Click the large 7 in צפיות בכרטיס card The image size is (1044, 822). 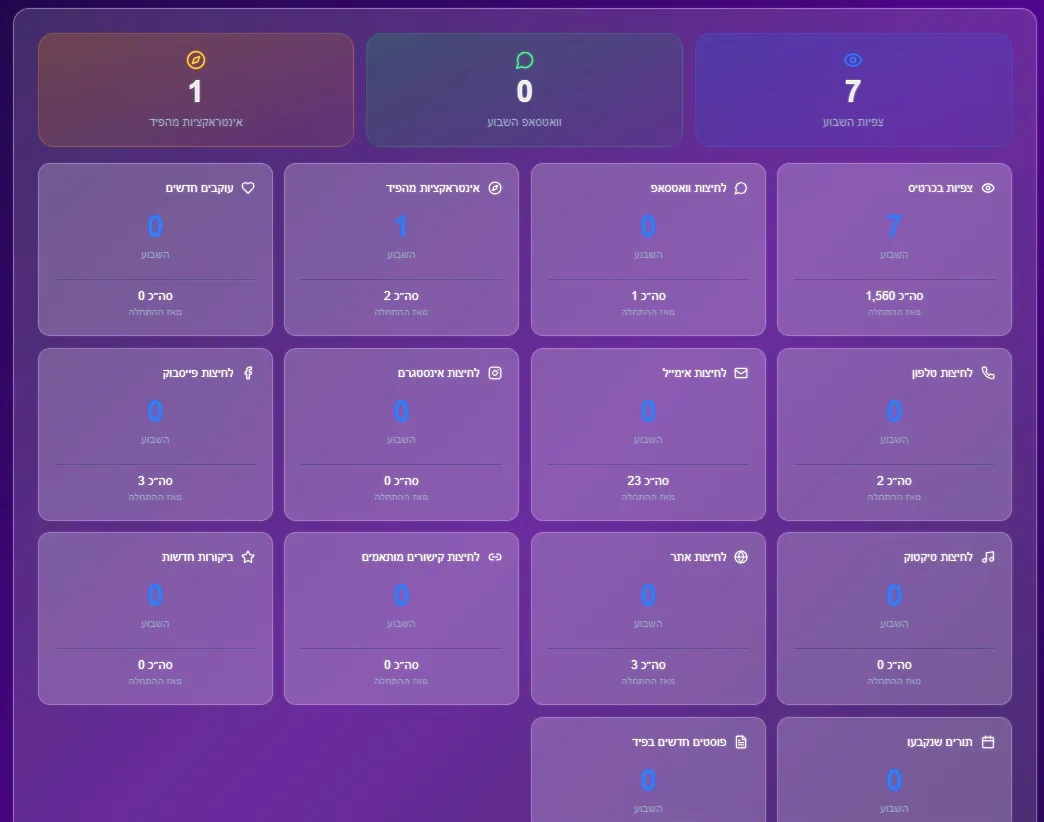pos(894,226)
